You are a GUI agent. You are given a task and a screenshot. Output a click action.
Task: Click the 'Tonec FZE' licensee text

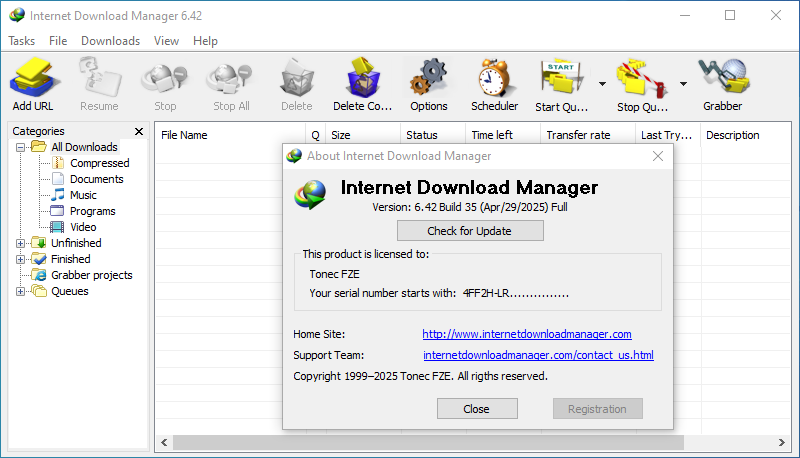[x=335, y=274]
